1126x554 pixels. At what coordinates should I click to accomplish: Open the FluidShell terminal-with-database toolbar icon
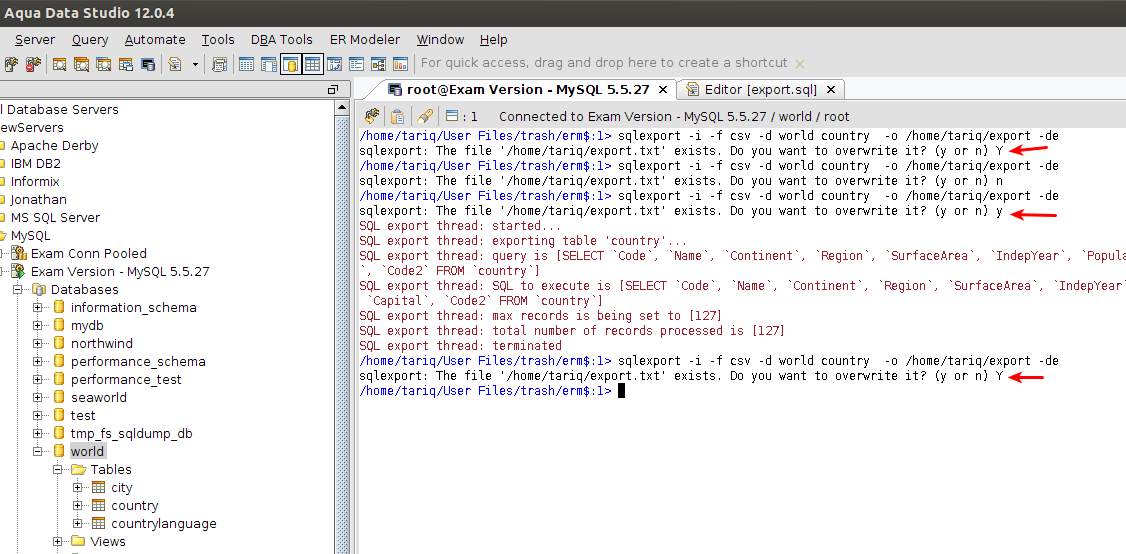148,64
